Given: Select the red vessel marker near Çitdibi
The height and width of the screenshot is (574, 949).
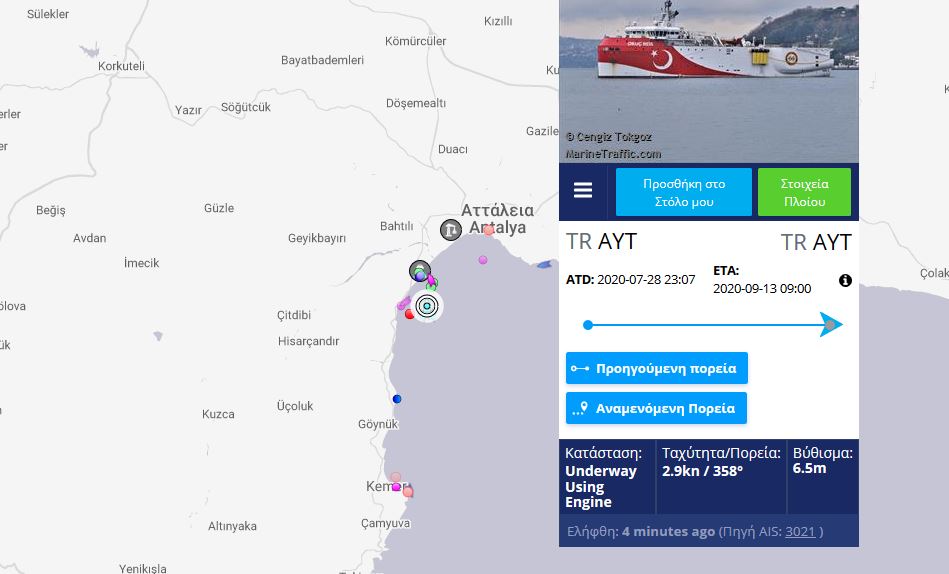Looking at the screenshot, I should click(410, 314).
